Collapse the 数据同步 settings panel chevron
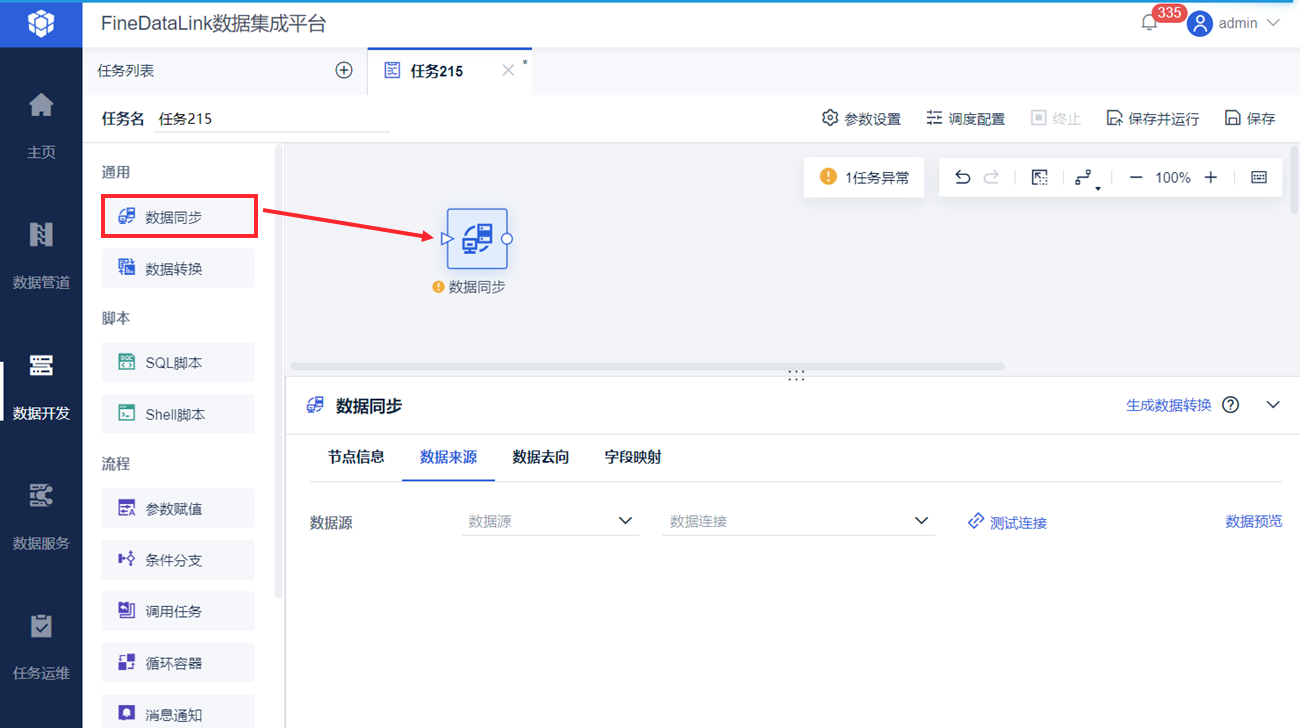Screen dimensions: 1300x728 pyautogui.click(x=1273, y=405)
